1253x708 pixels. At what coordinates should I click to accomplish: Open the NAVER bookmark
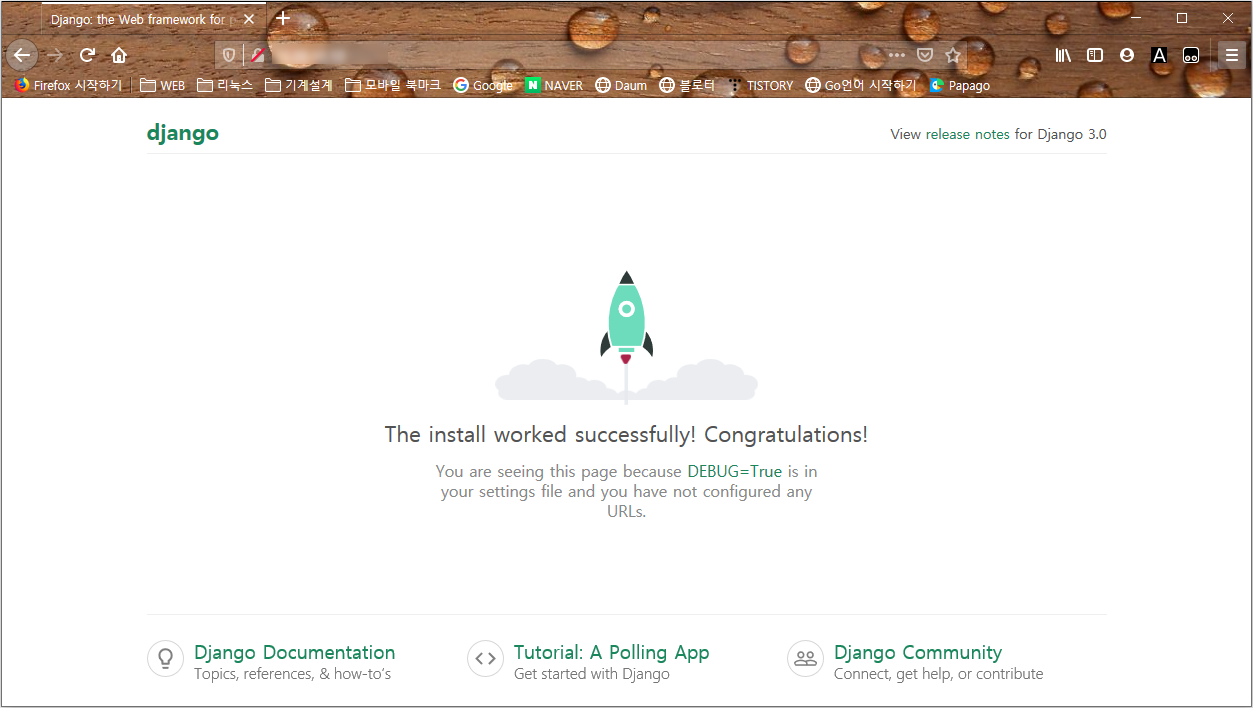554,85
